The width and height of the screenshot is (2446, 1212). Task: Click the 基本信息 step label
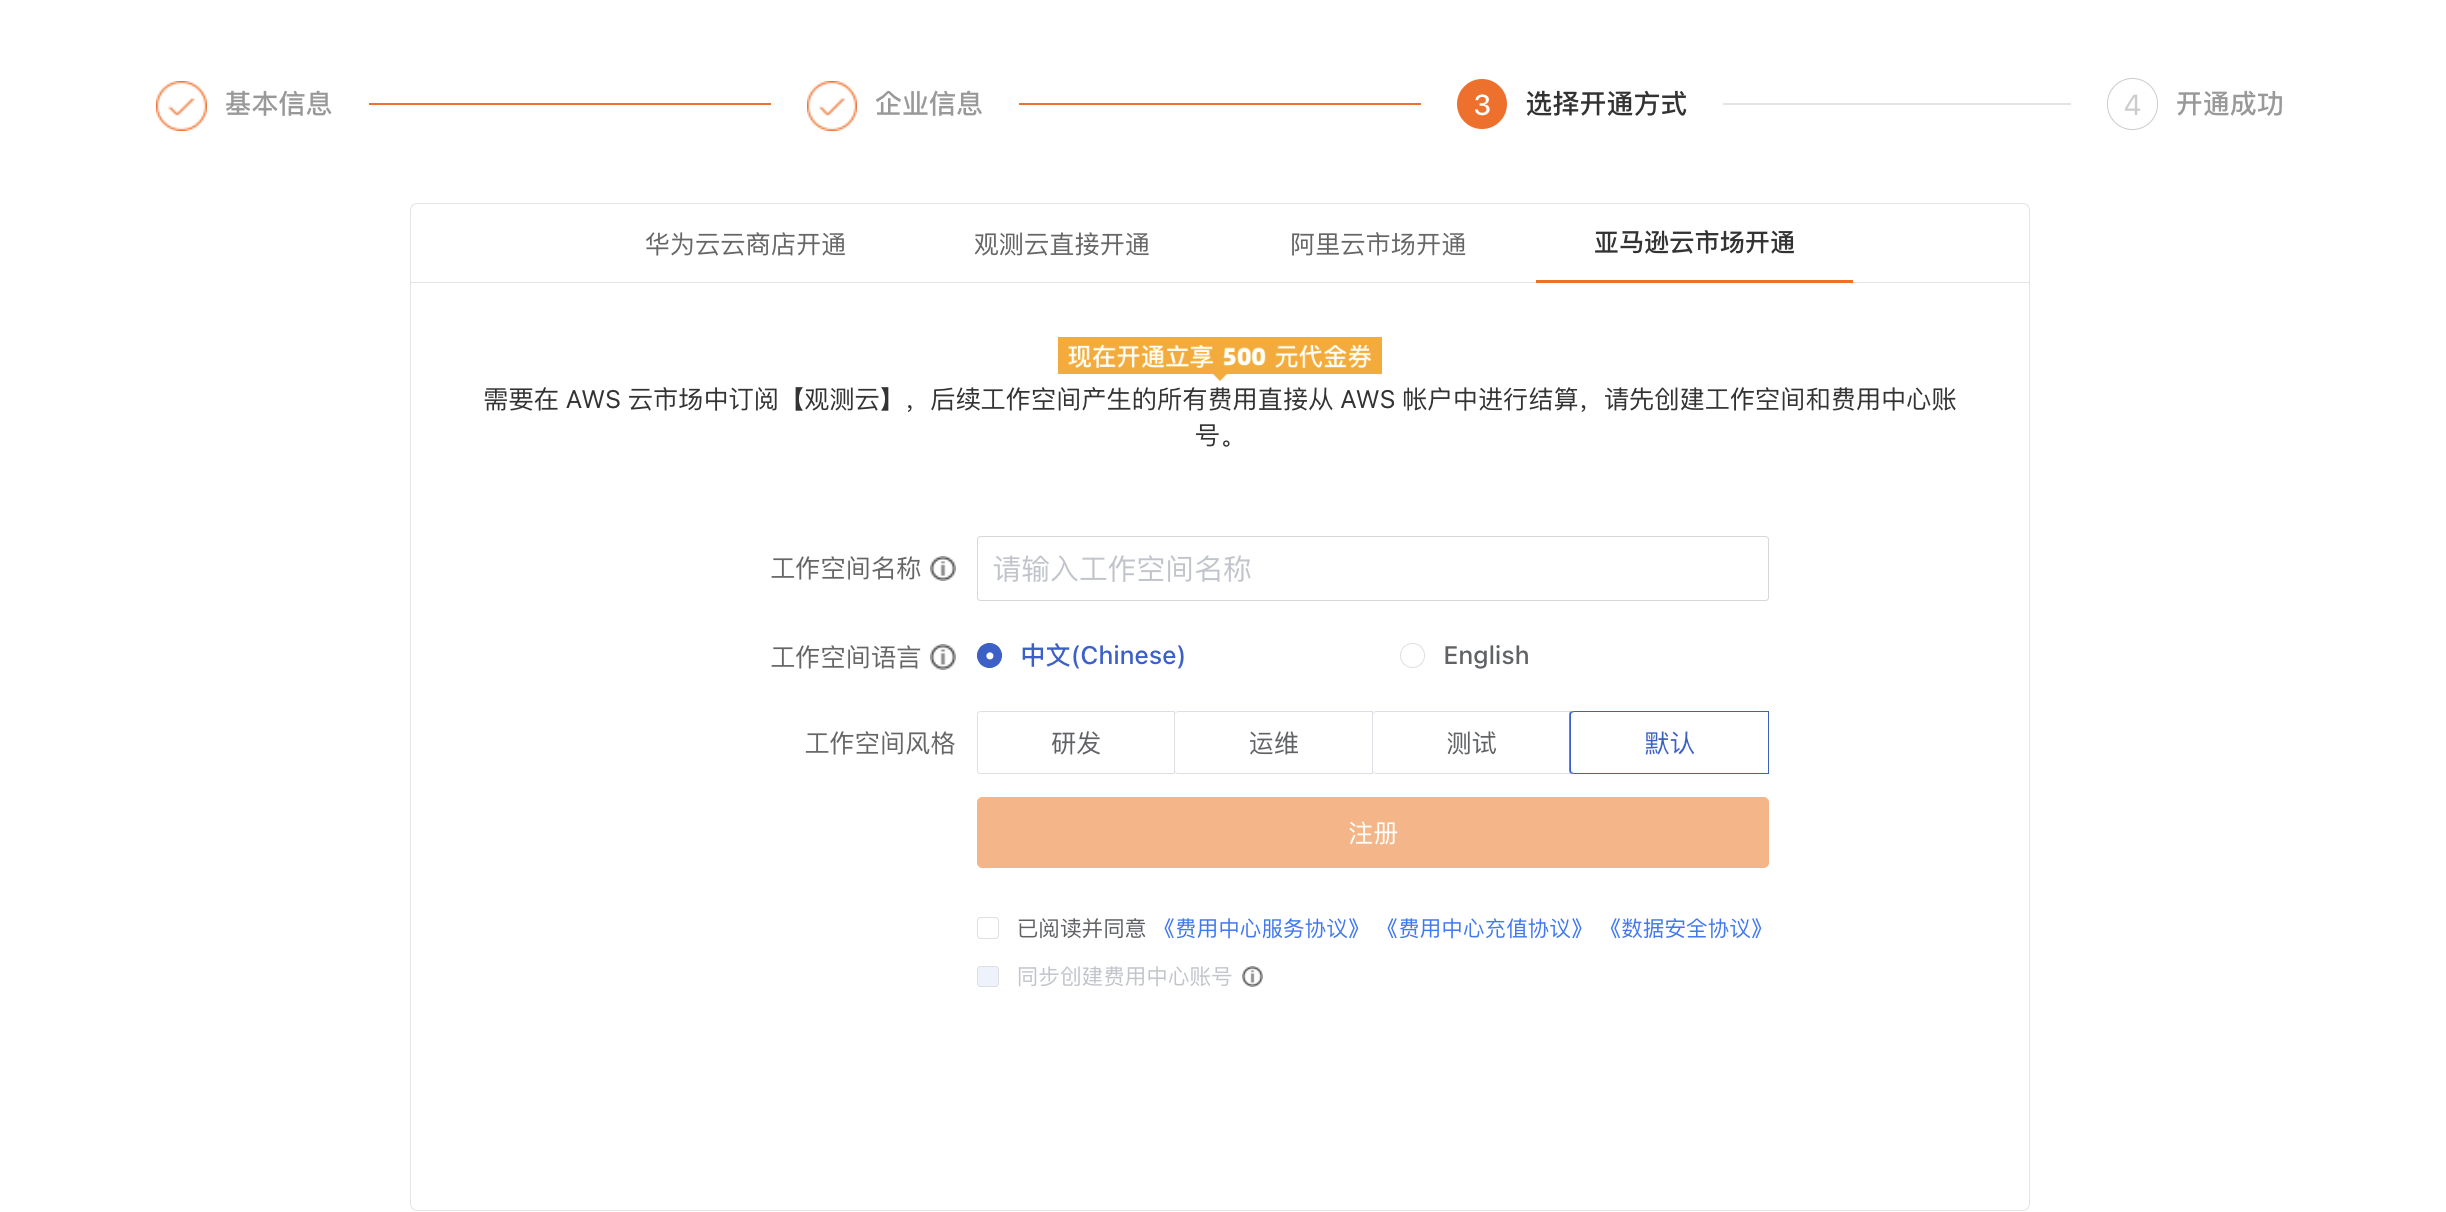(x=278, y=104)
